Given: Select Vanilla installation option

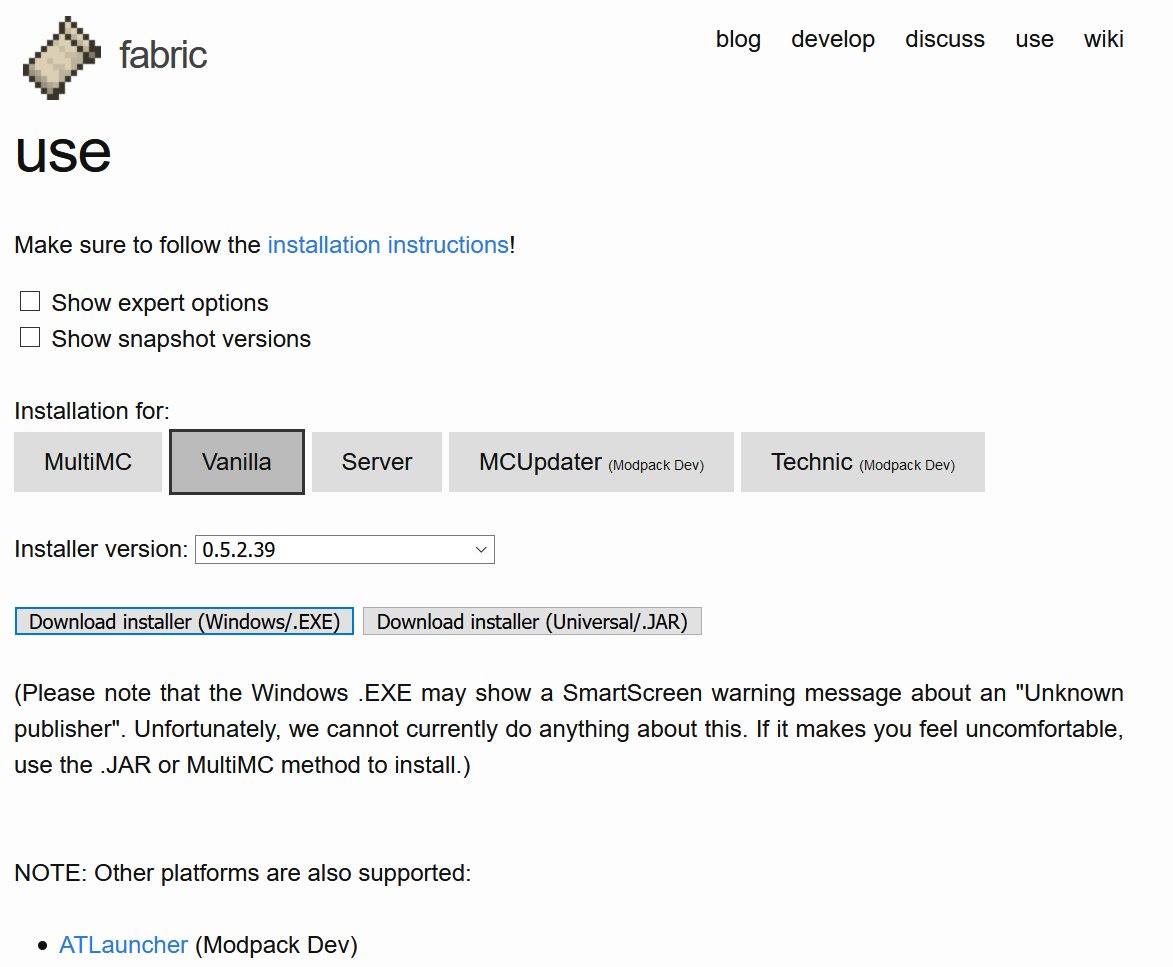Looking at the screenshot, I should [x=237, y=462].
